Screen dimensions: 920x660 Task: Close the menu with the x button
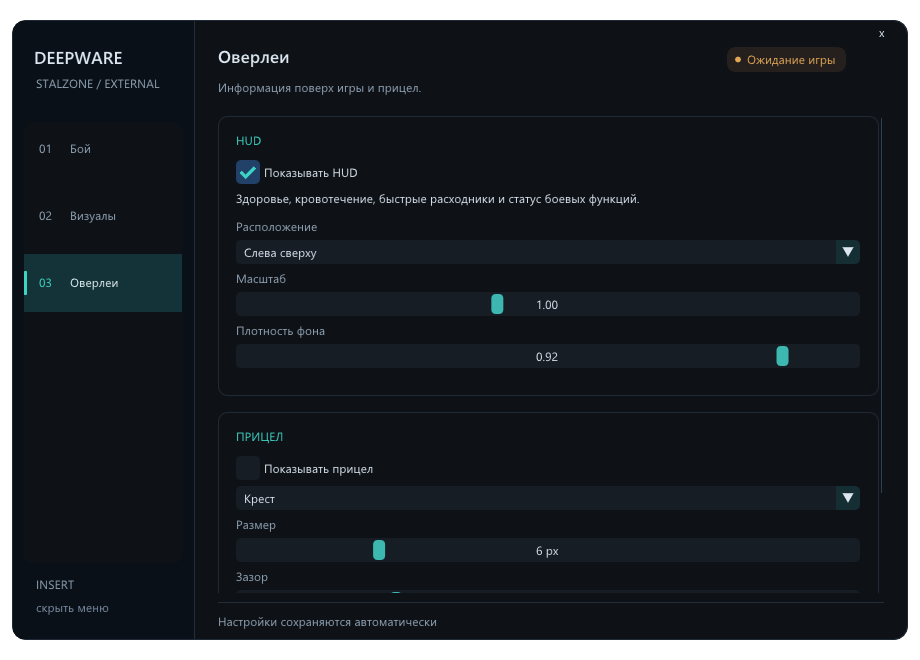[881, 34]
